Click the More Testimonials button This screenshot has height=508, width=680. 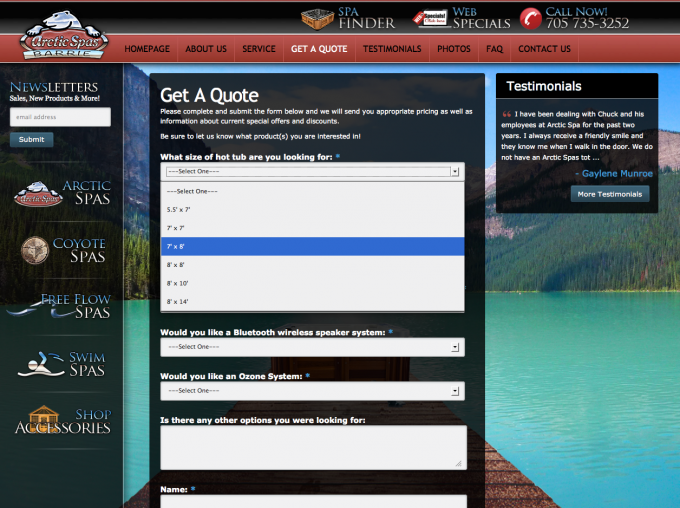(x=609, y=194)
